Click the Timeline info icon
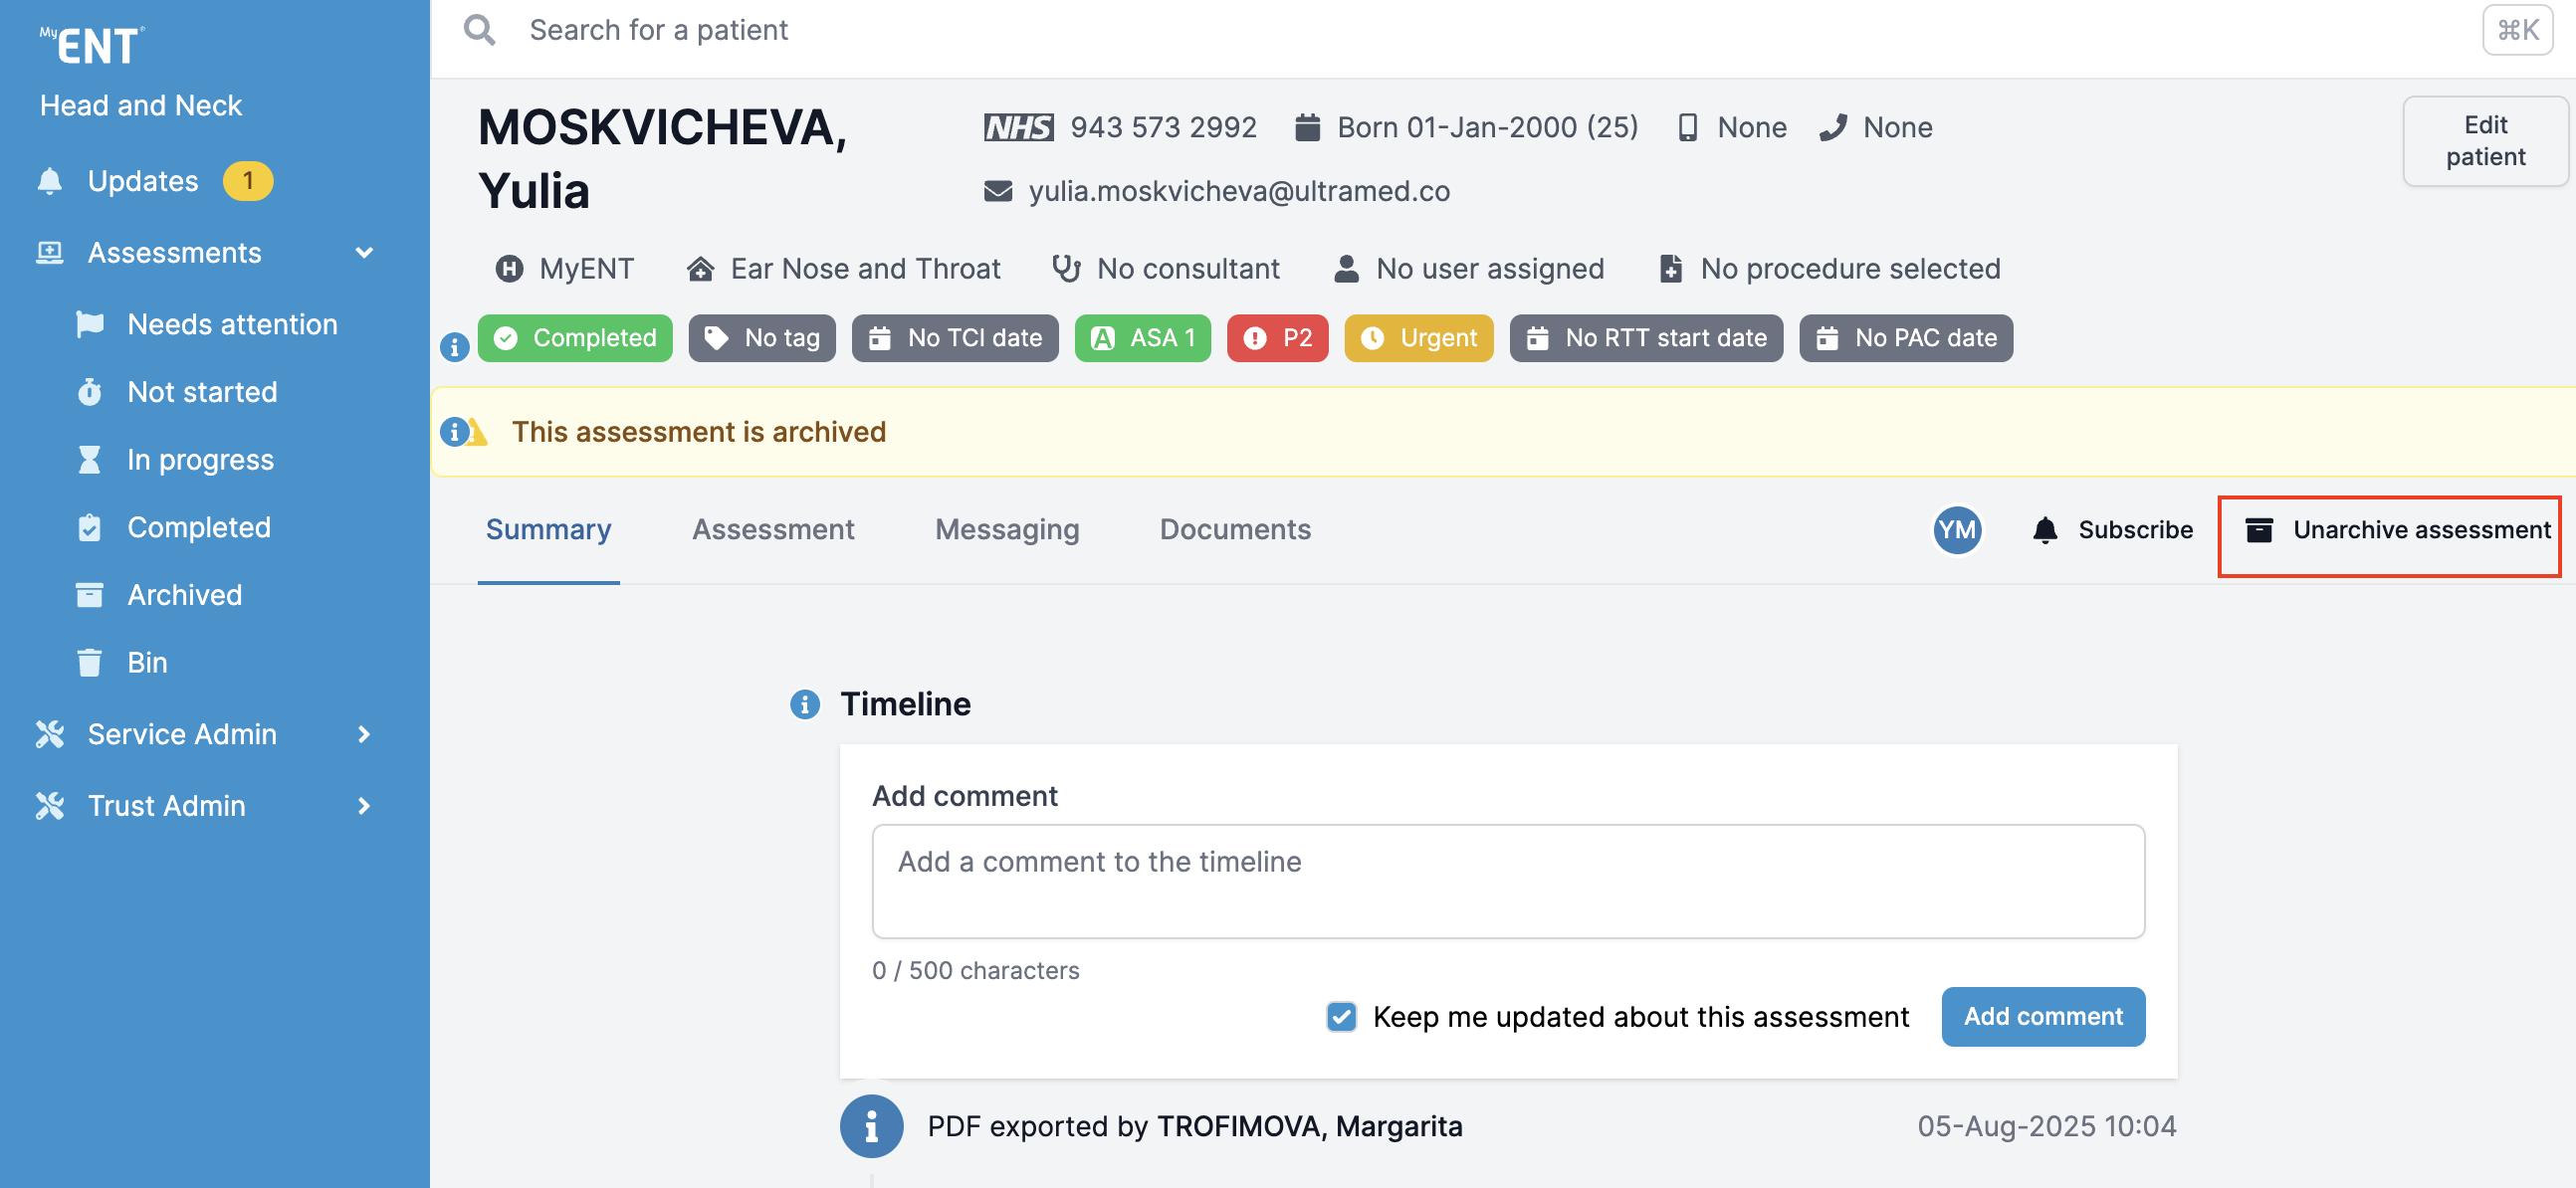 click(804, 704)
